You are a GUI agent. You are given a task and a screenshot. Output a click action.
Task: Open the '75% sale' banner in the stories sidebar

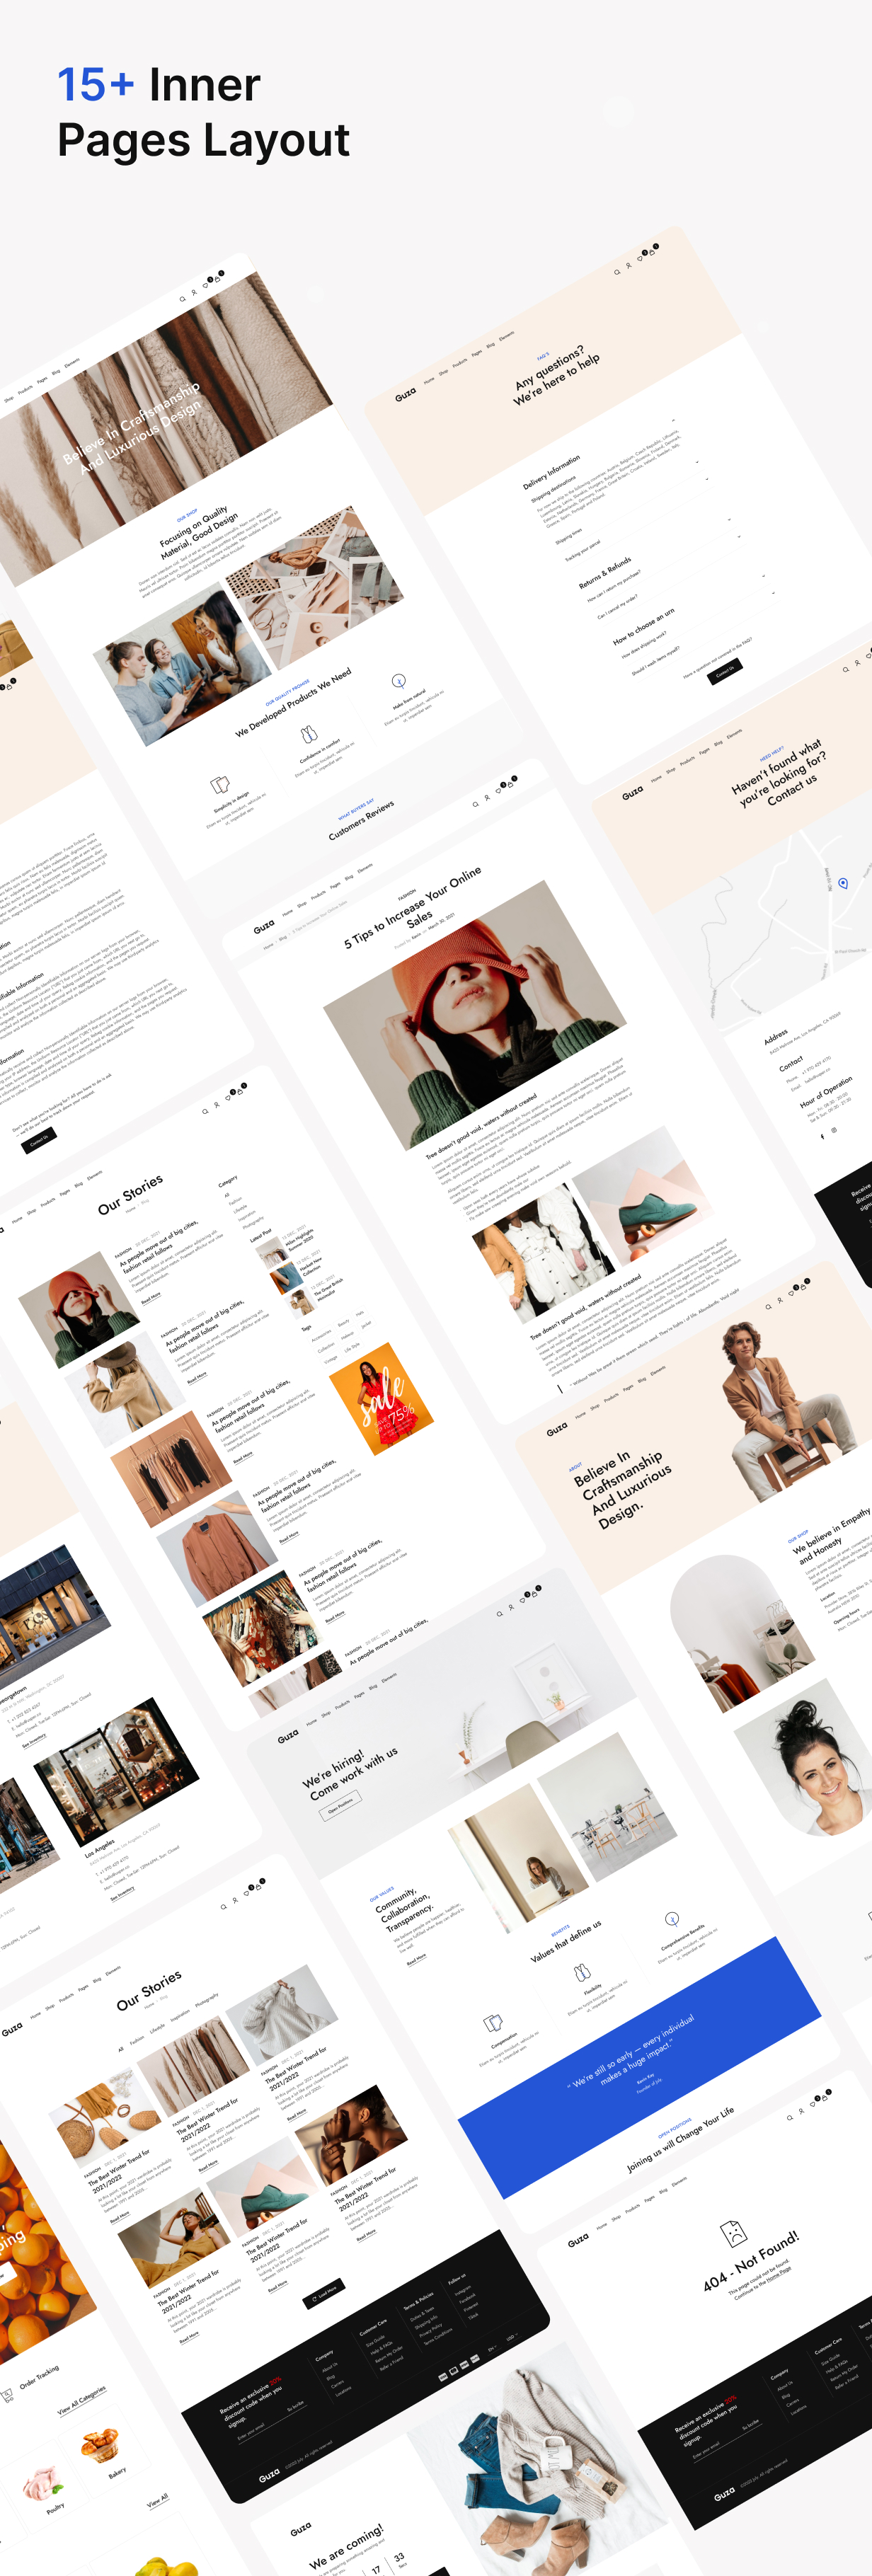pyautogui.click(x=381, y=1398)
